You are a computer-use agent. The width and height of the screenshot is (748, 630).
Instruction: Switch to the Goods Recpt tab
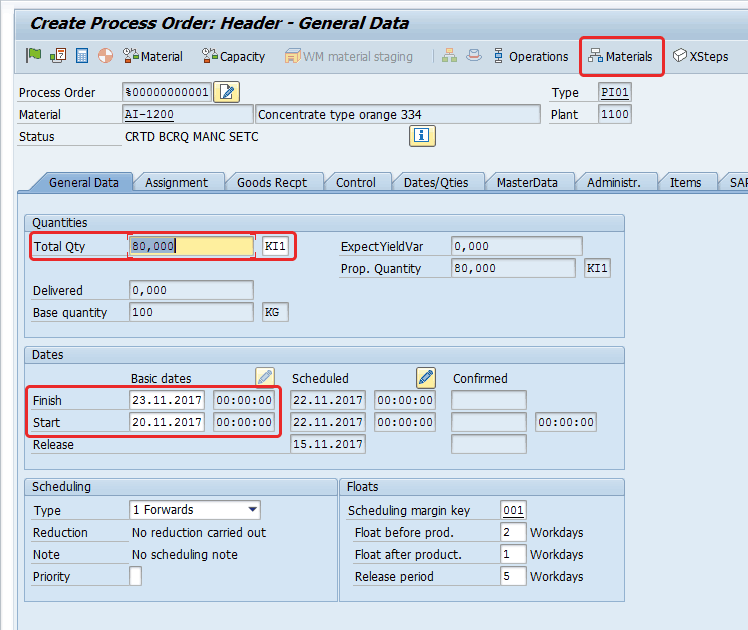[x=272, y=182]
